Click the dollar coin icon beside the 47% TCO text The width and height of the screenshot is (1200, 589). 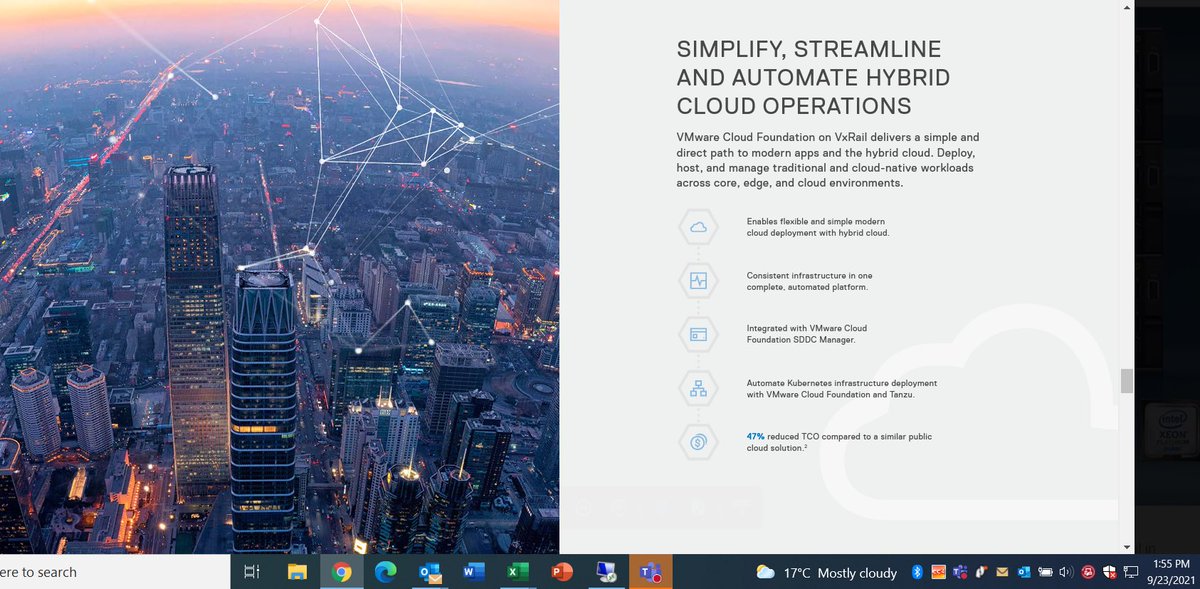[698, 442]
